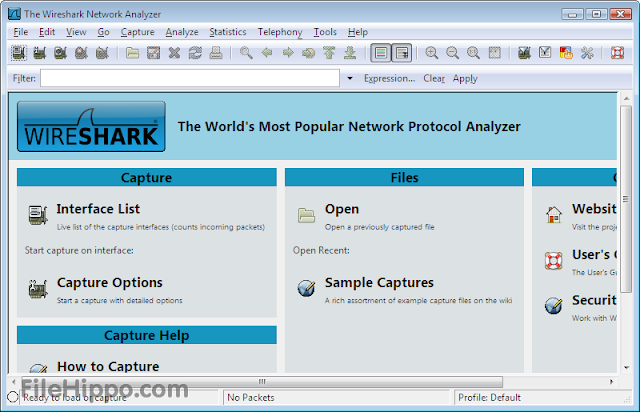
Task: Edit display filters toolbar icon
Action: coord(545,53)
